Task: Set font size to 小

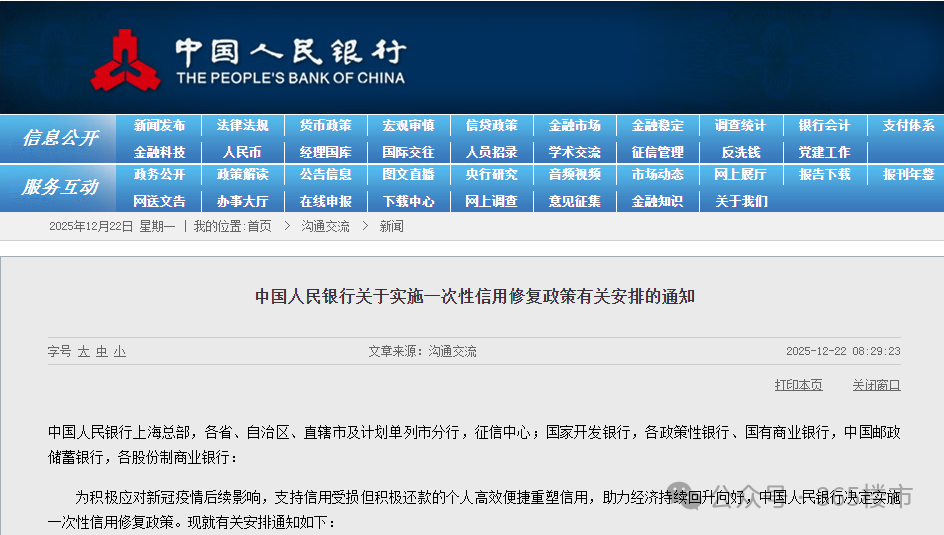Action: click(x=120, y=352)
